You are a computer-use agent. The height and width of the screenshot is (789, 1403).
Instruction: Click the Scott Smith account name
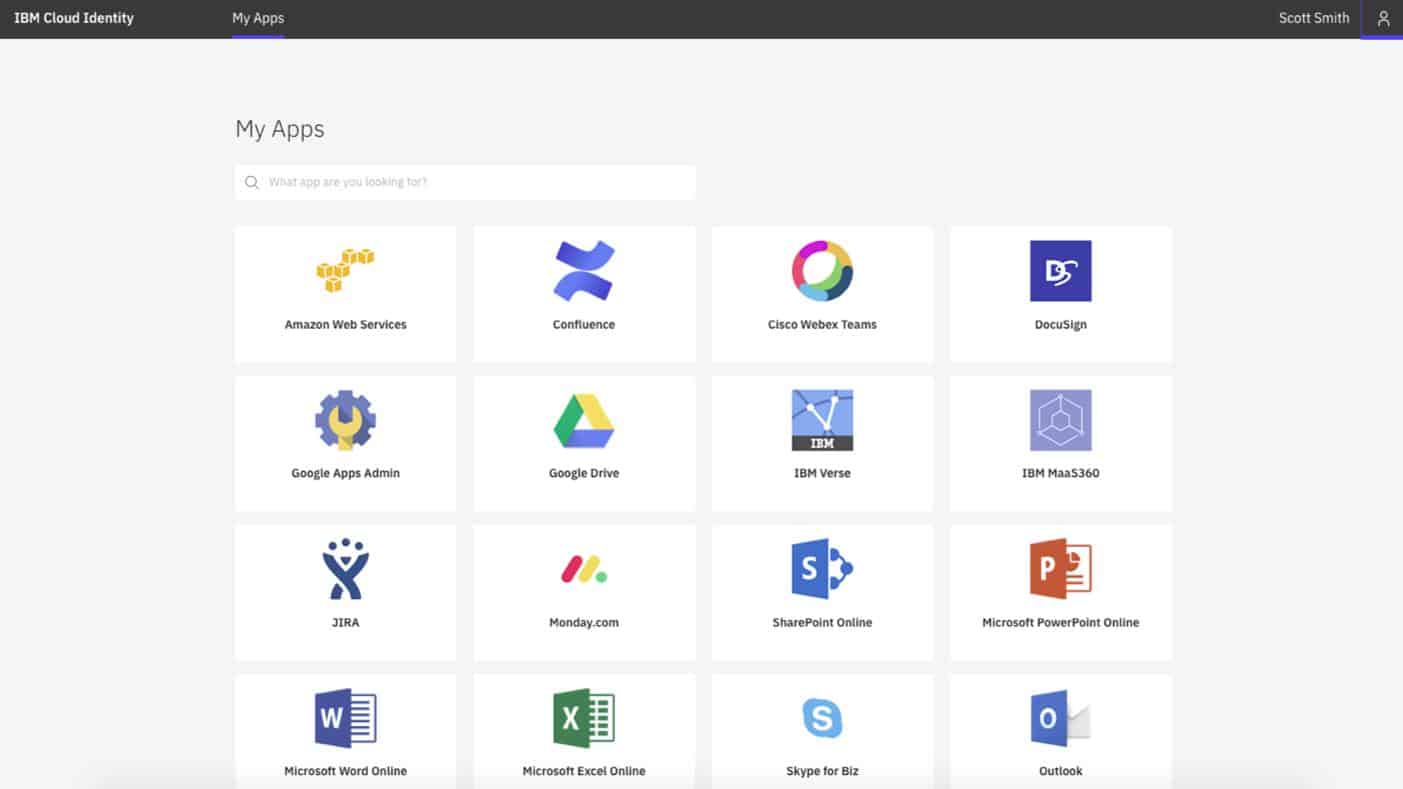(x=1314, y=18)
